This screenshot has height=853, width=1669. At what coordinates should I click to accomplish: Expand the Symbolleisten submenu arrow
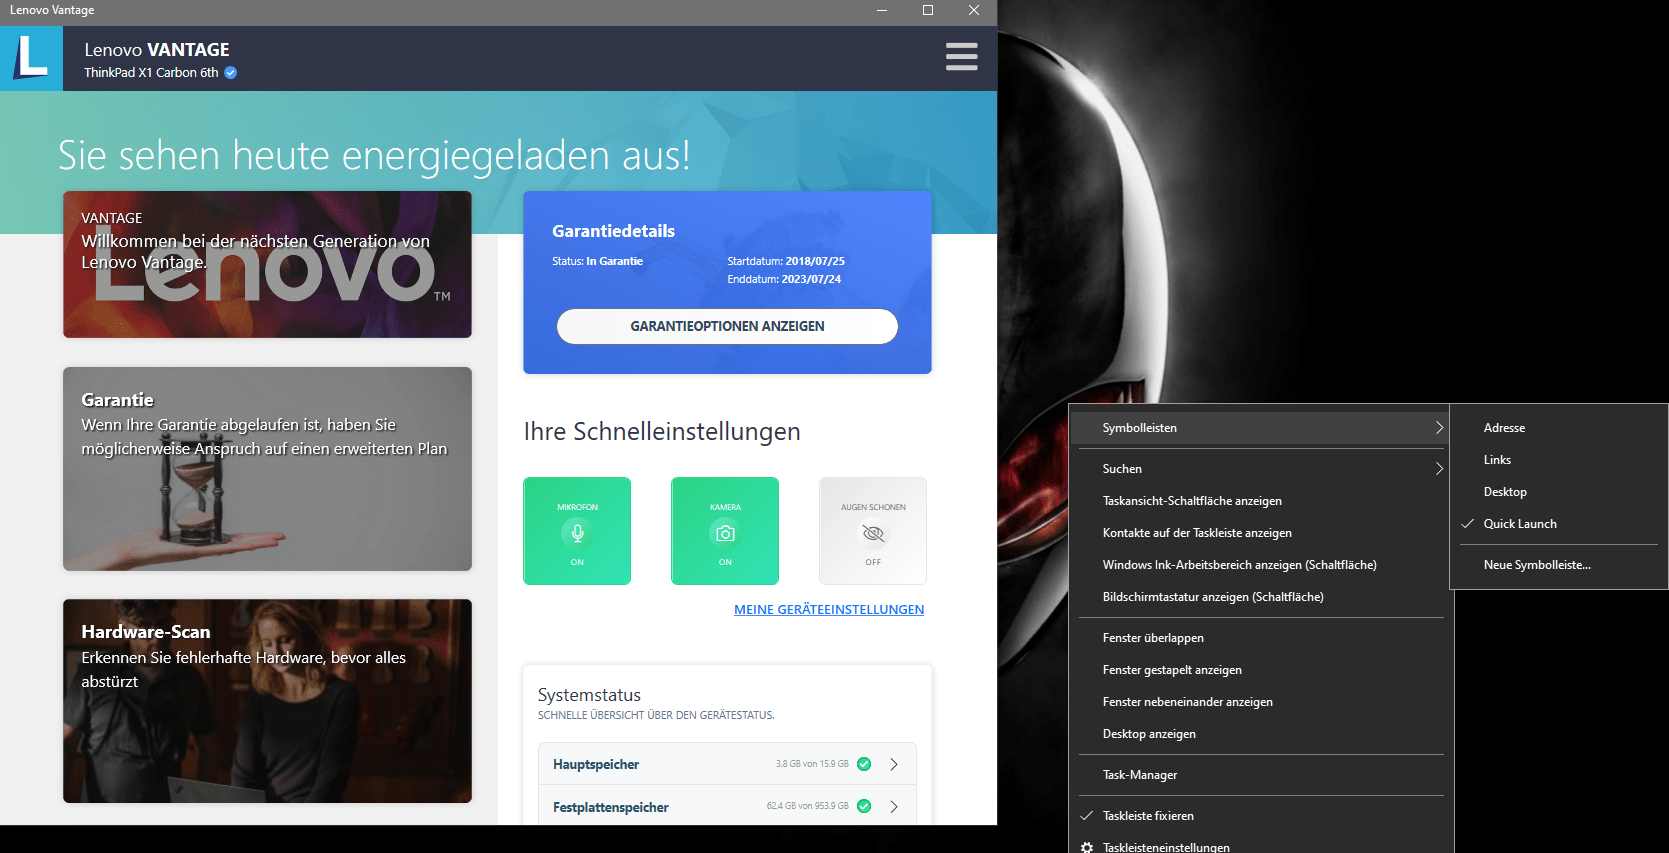[1439, 428]
